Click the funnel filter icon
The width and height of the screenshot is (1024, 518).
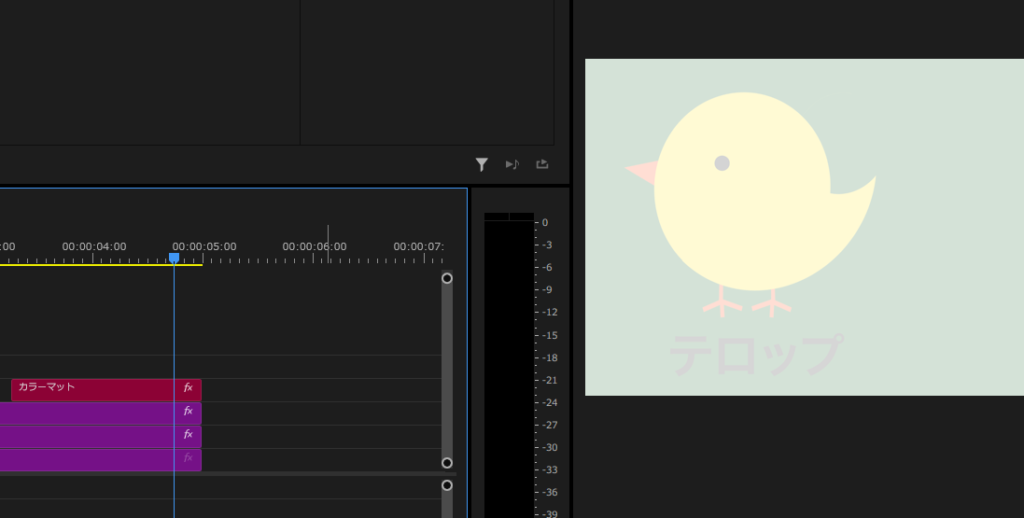point(481,165)
